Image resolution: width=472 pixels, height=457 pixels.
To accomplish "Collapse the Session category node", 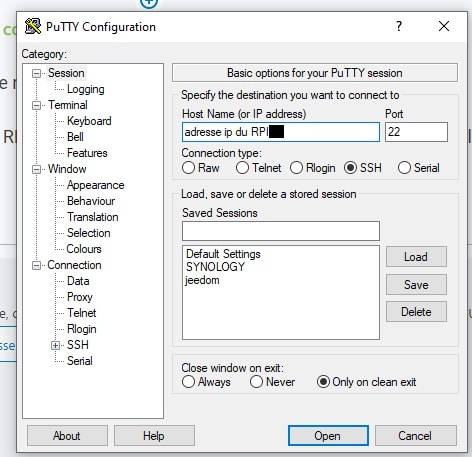I will (36, 73).
